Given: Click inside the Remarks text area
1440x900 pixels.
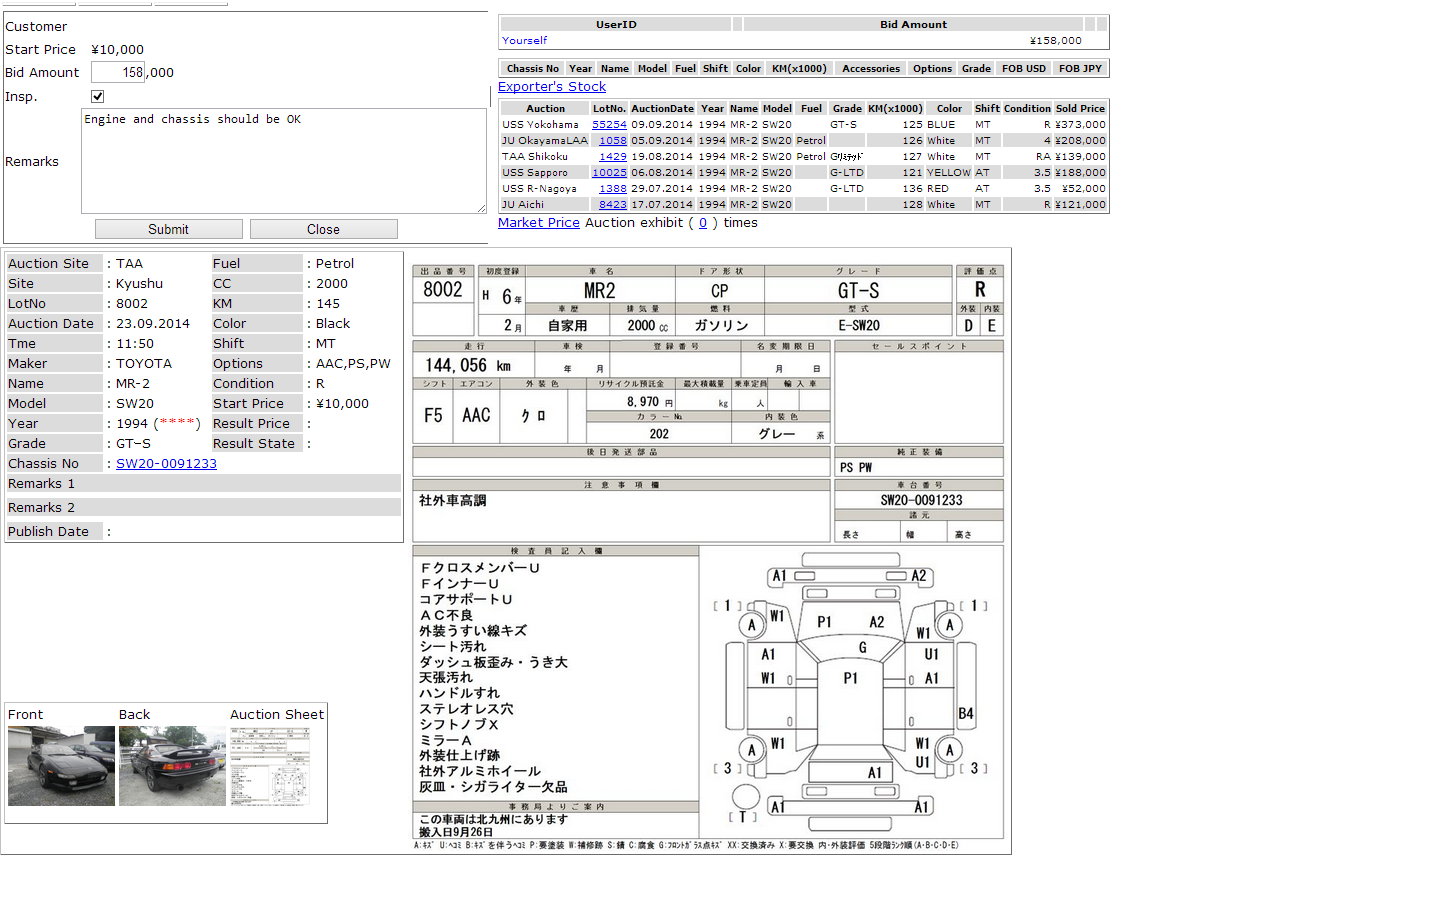Looking at the screenshot, I should pos(283,161).
